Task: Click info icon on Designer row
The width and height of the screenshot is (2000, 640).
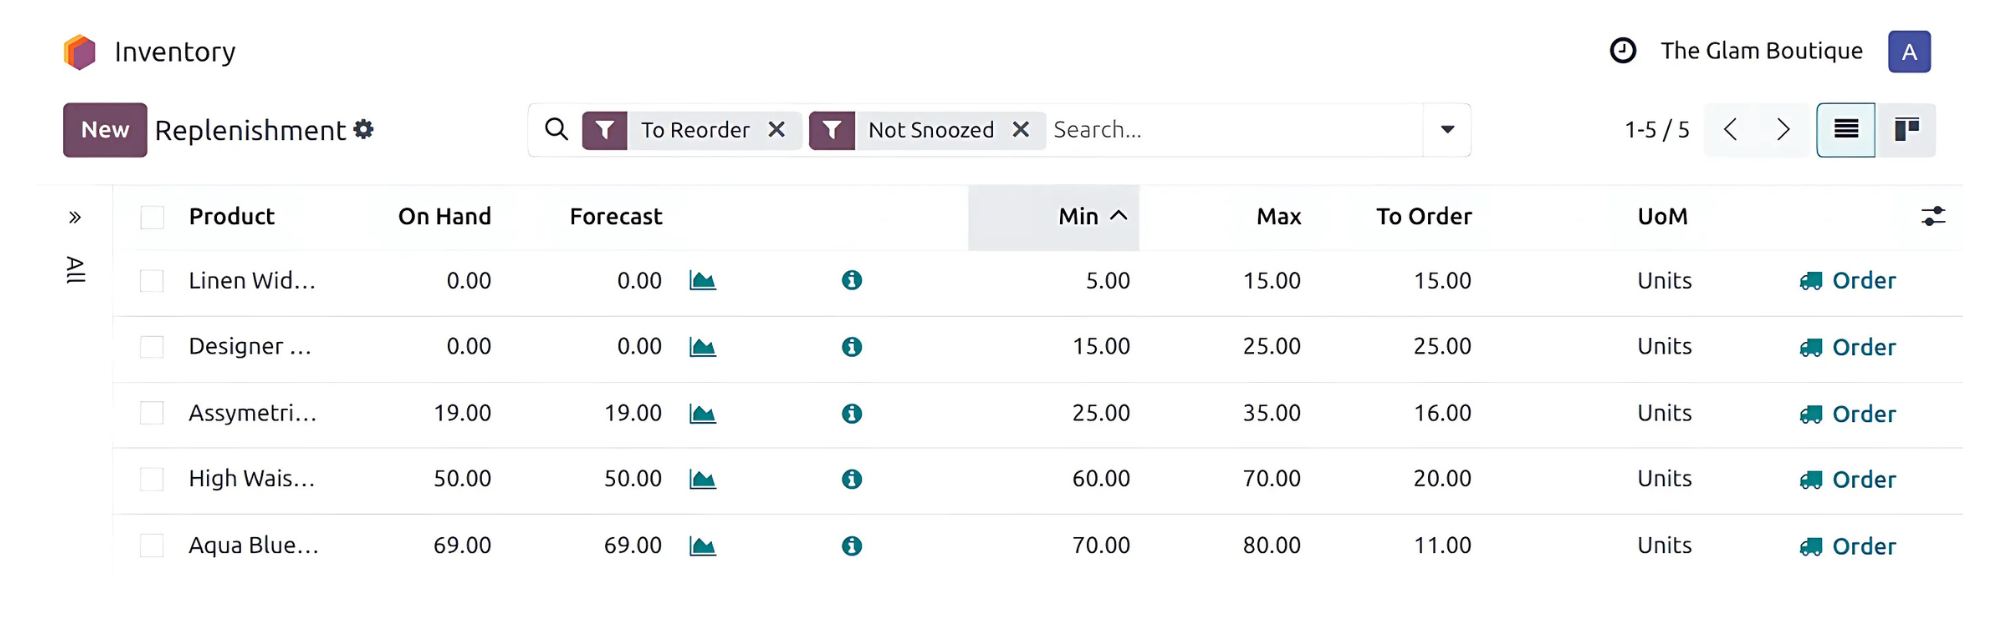Action: 851,347
